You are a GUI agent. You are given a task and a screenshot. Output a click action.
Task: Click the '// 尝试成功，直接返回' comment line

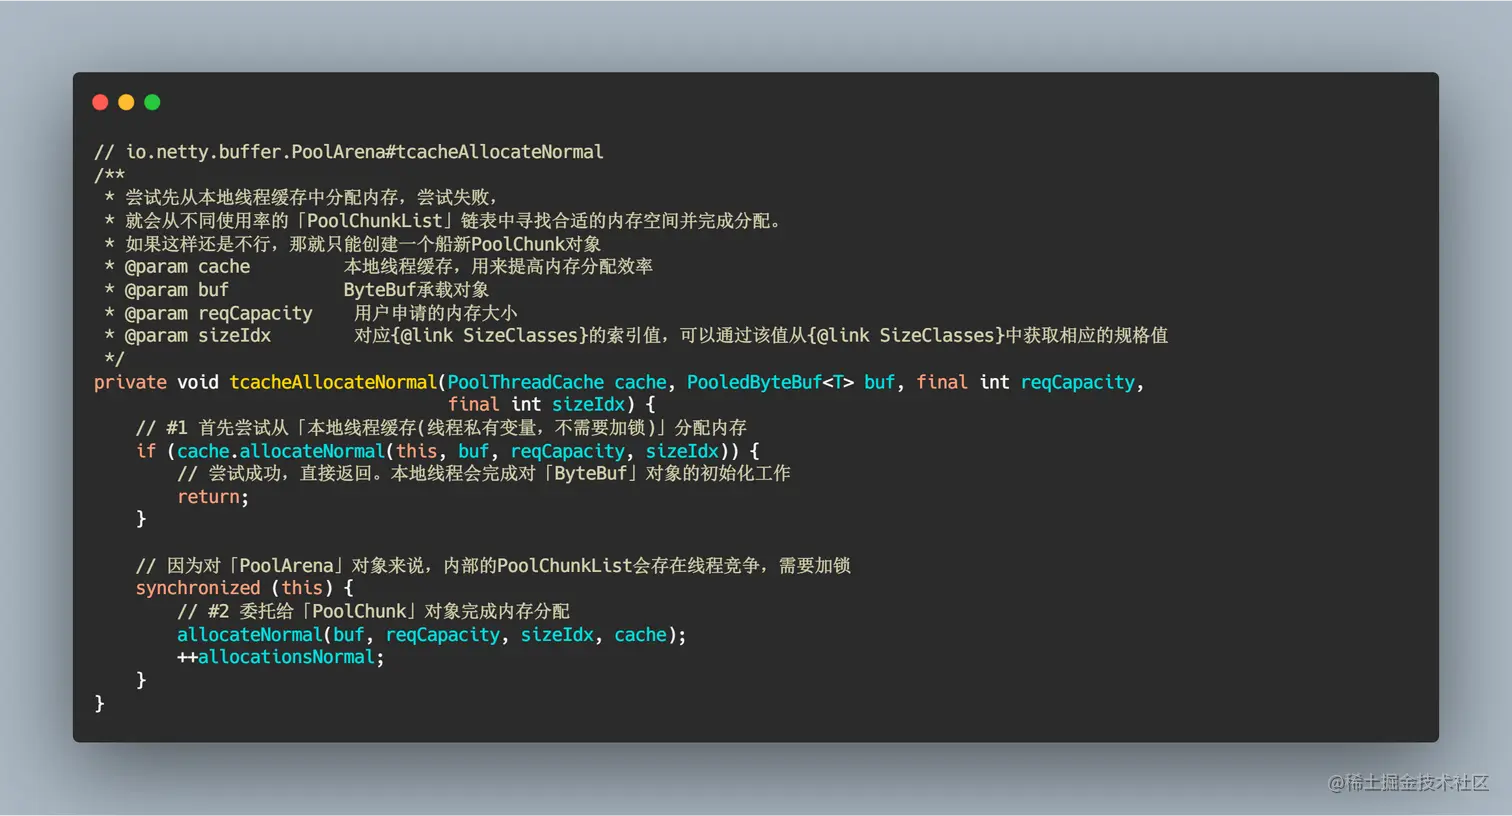(x=483, y=474)
